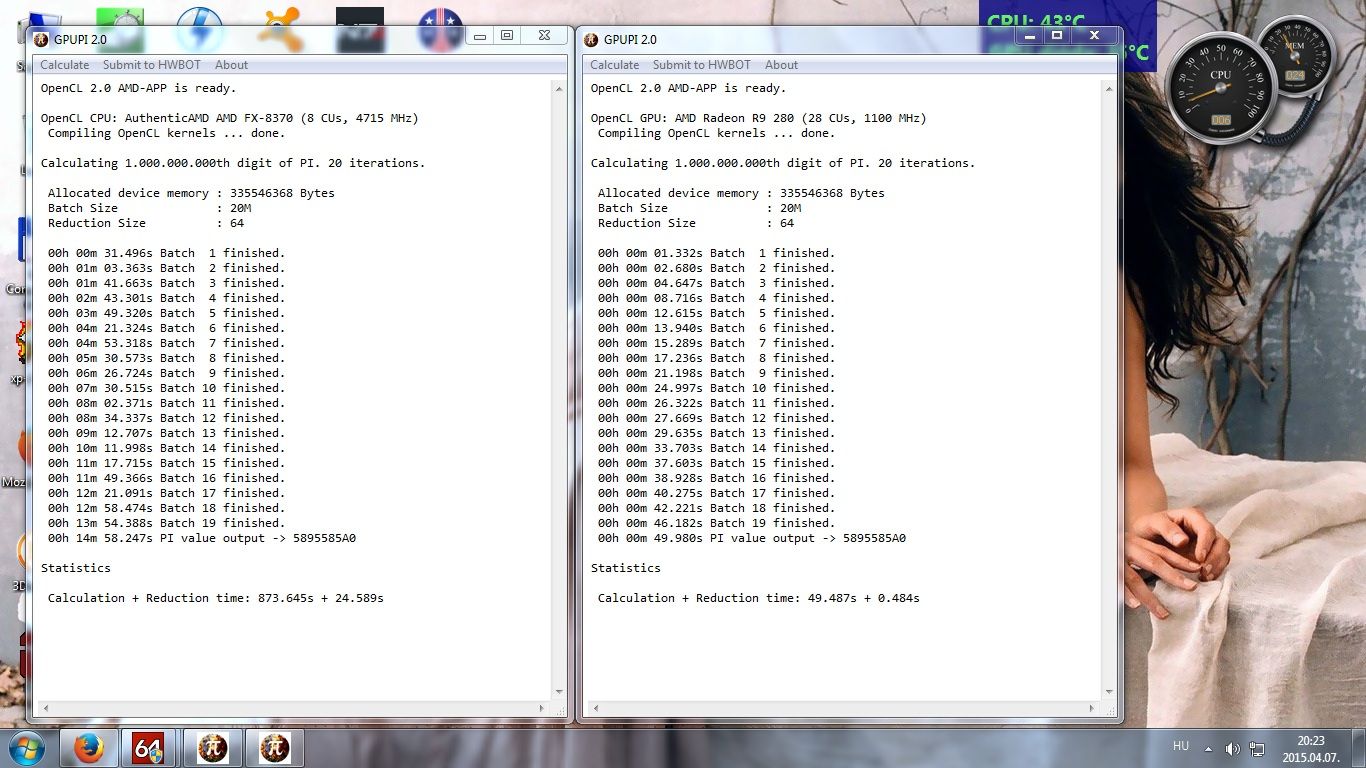Click the left GPUPI window title icon

click(41, 39)
